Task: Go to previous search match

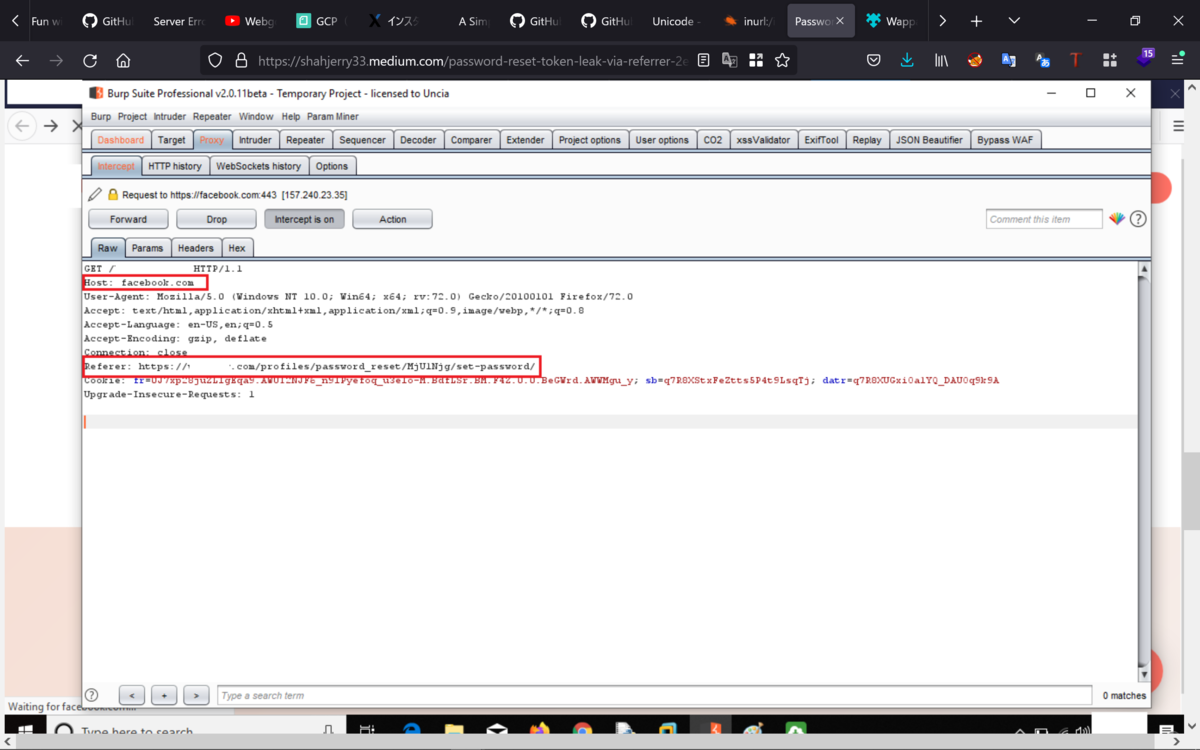Action: point(132,695)
